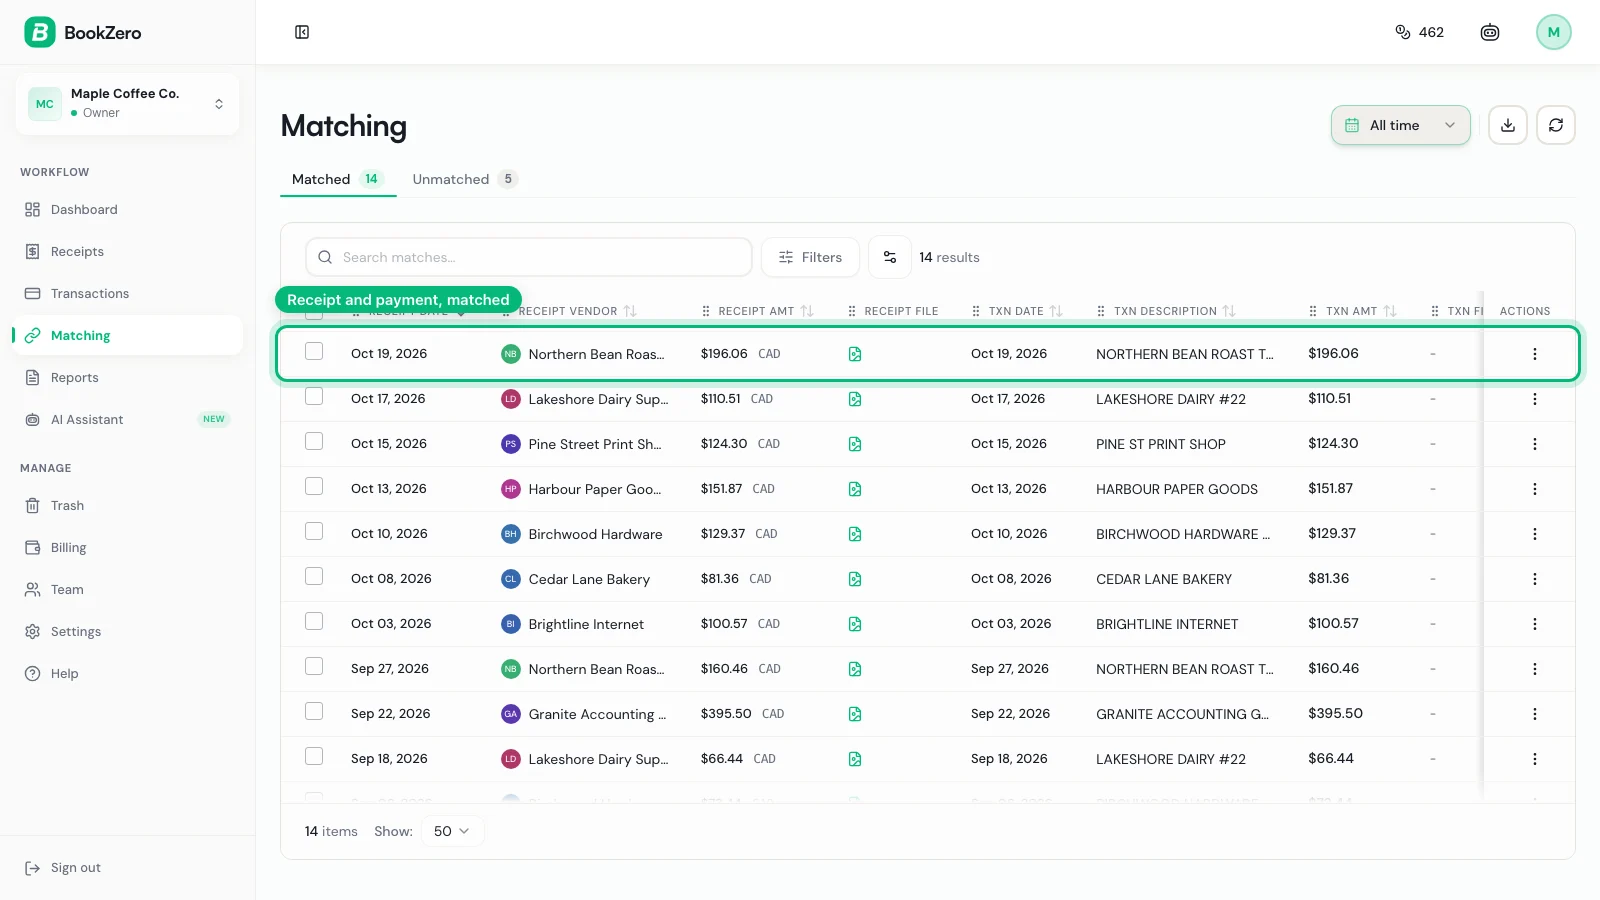
Task: Open the user avatar M menu
Action: 1553,32
